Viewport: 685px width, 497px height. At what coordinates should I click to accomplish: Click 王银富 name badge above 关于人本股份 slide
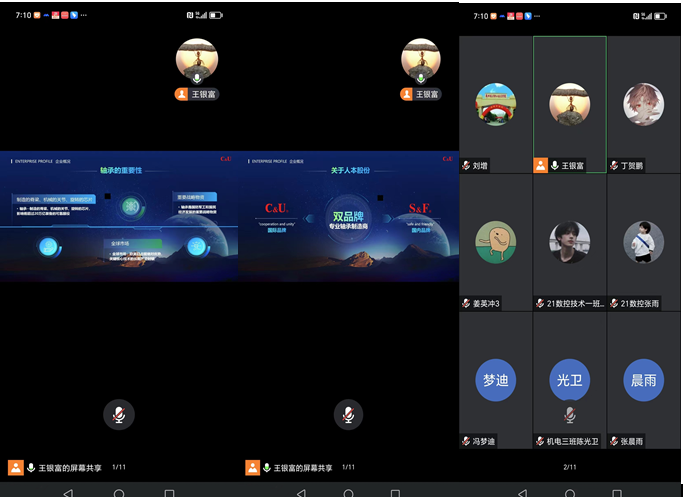click(x=421, y=94)
